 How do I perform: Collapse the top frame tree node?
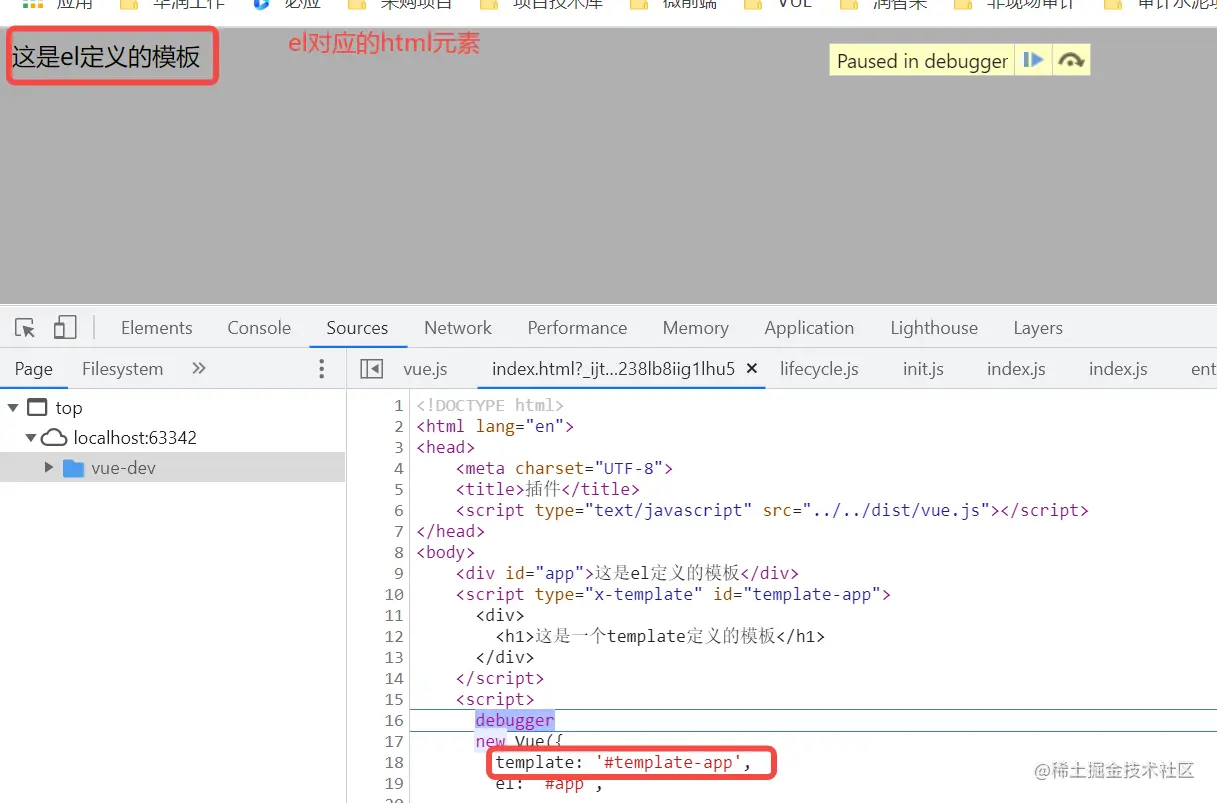pos(12,407)
